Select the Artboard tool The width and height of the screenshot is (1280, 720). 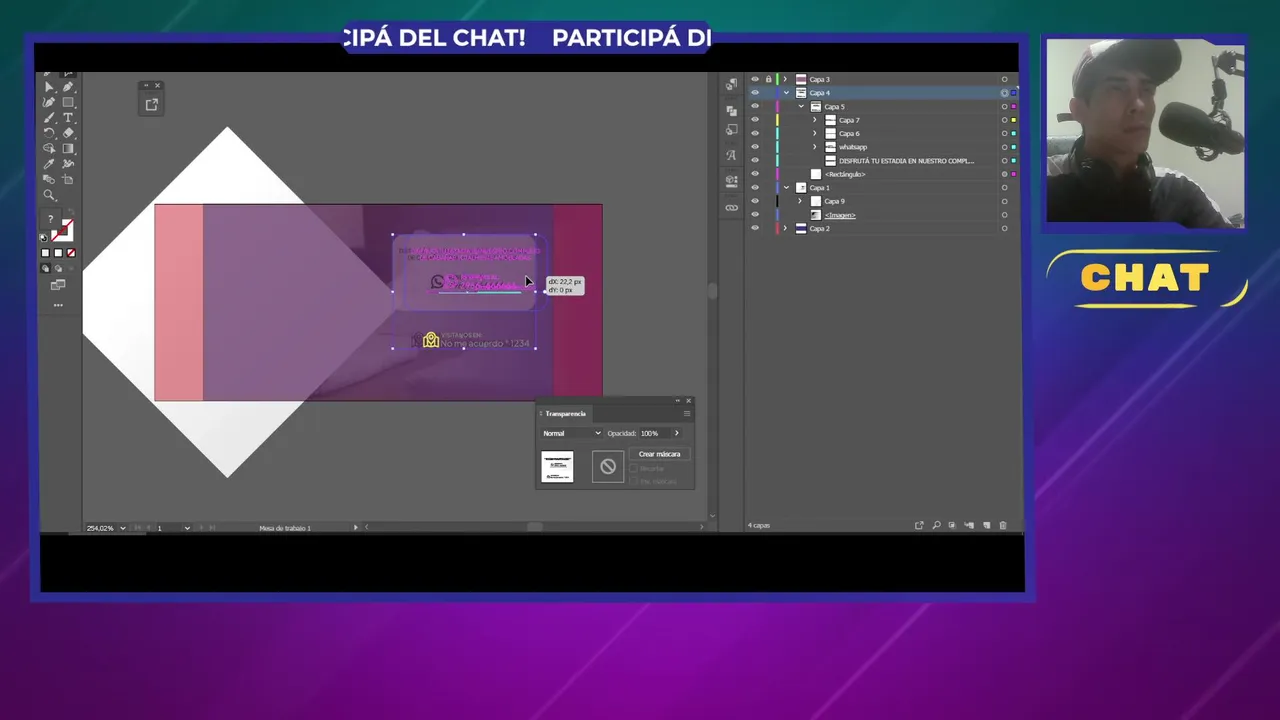coord(68,179)
